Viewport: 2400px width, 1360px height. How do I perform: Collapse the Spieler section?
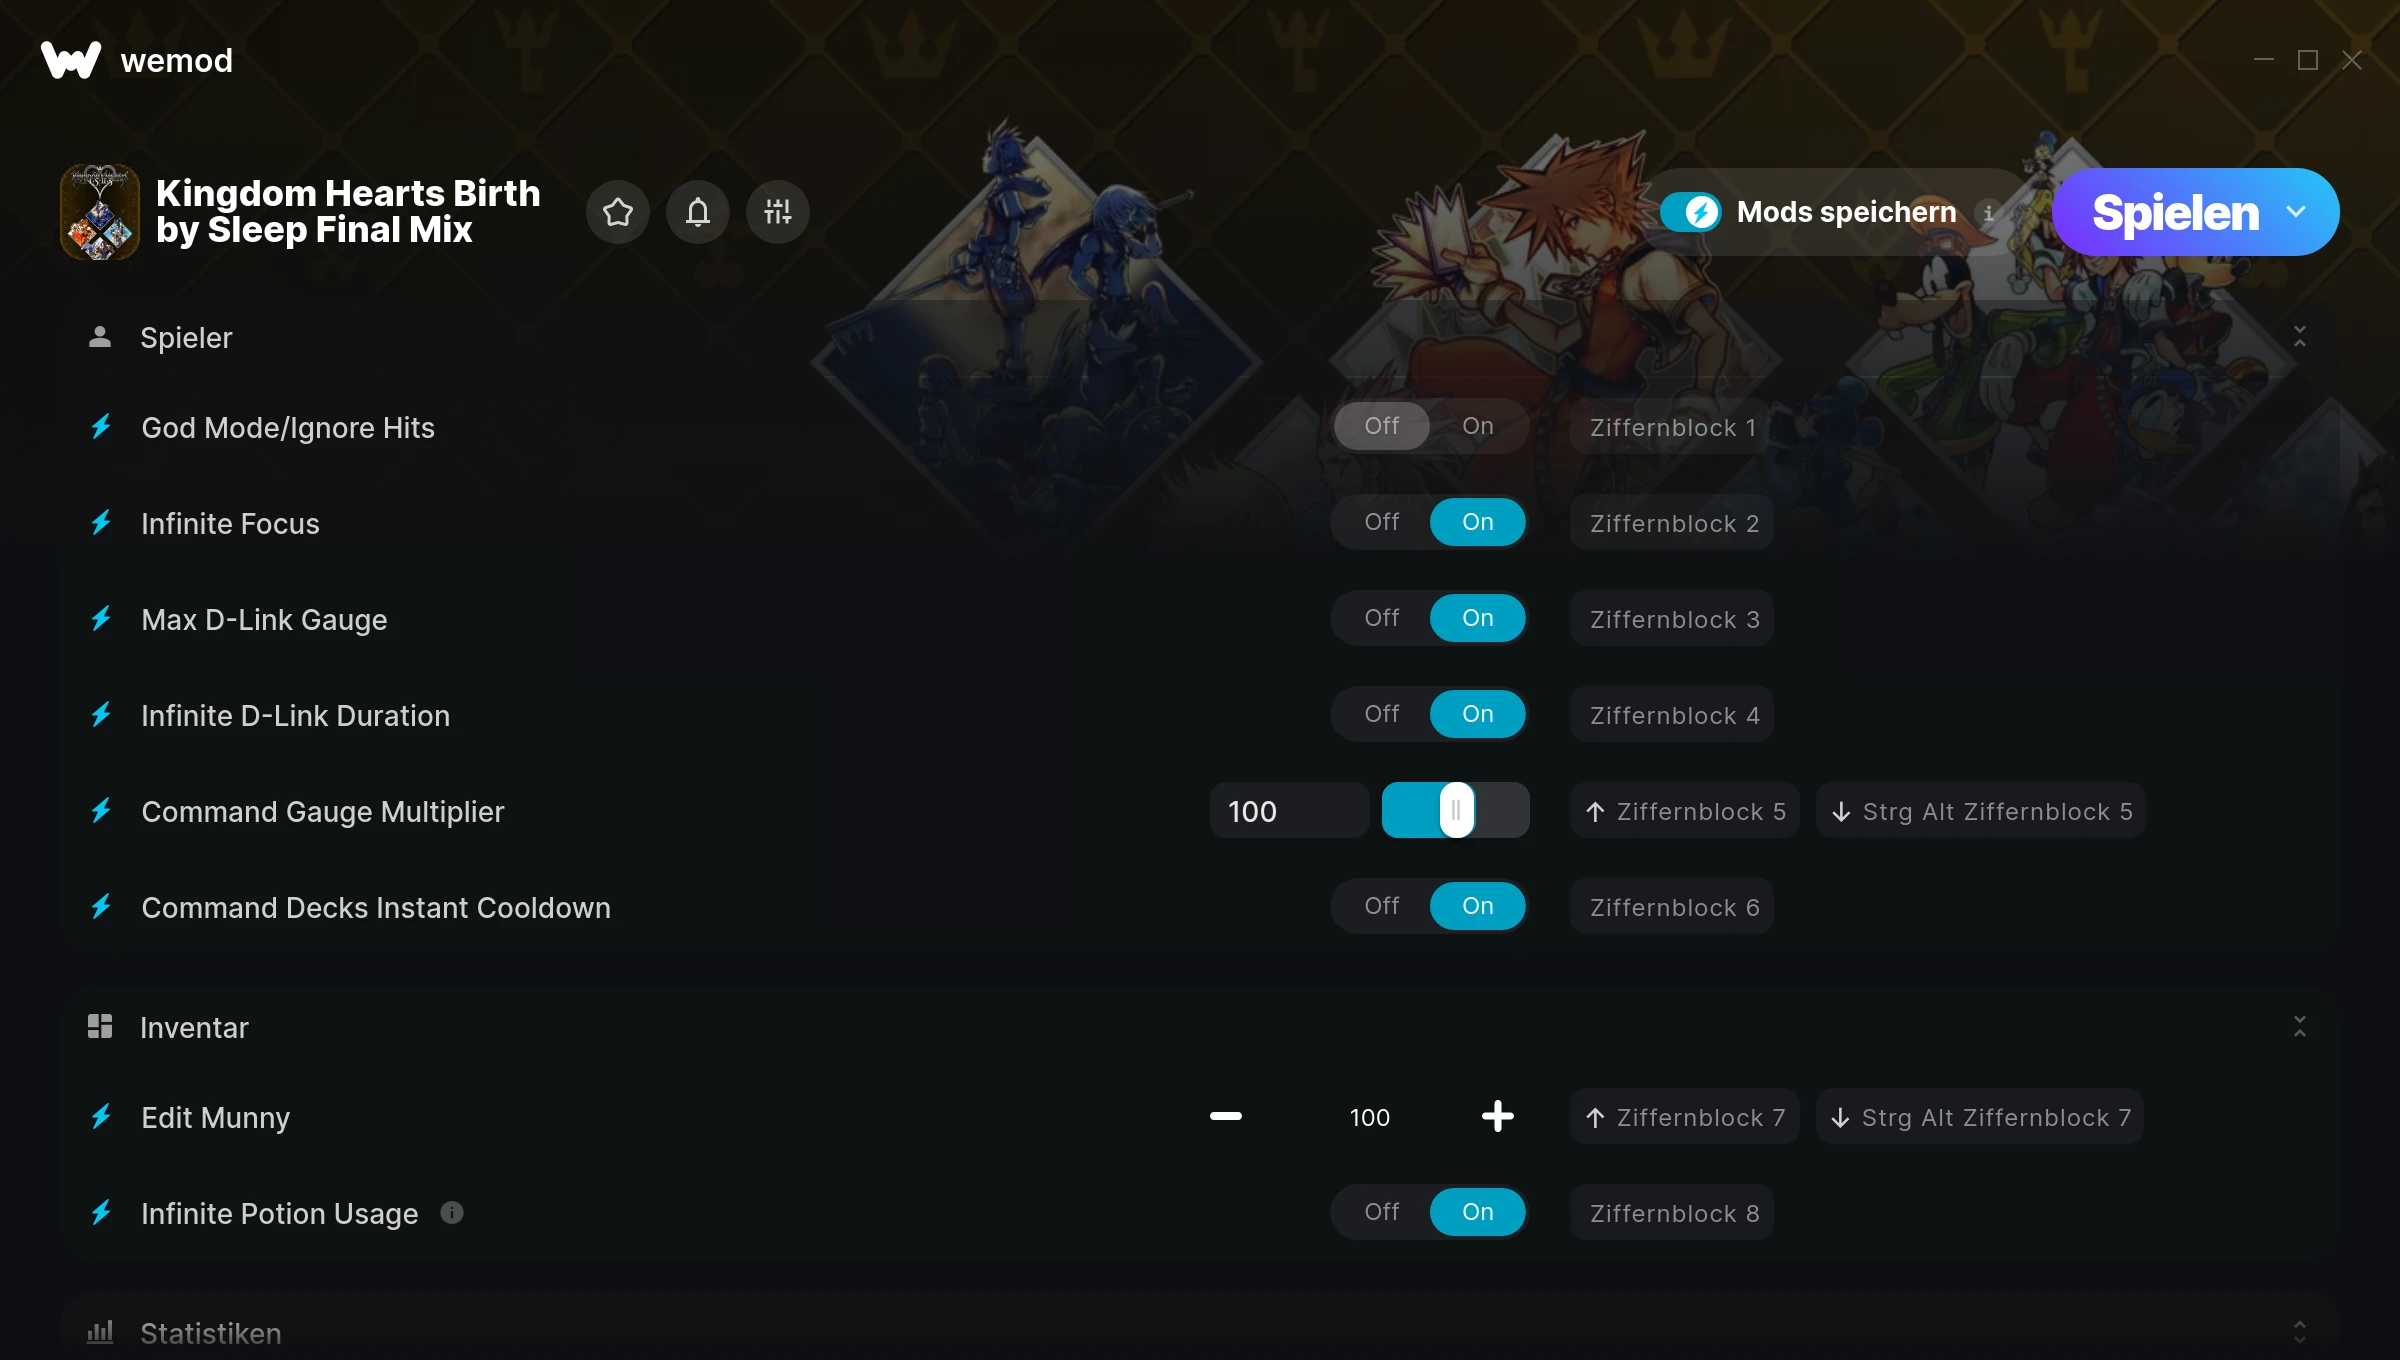click(2300, 337)
